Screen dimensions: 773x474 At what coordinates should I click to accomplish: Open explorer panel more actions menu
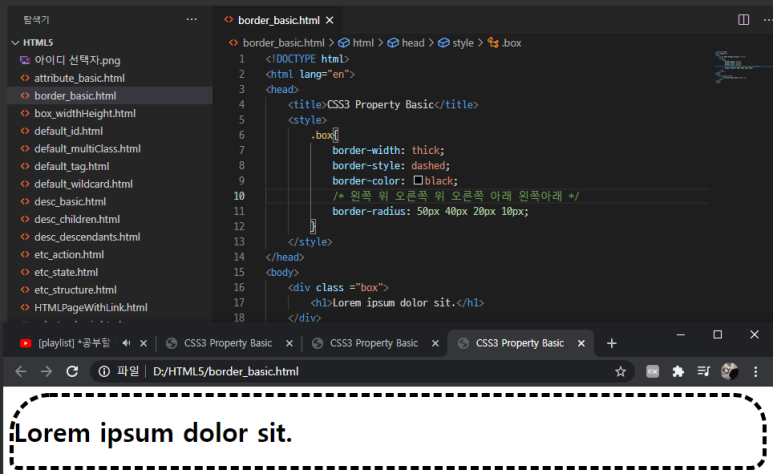click(192, 20)
